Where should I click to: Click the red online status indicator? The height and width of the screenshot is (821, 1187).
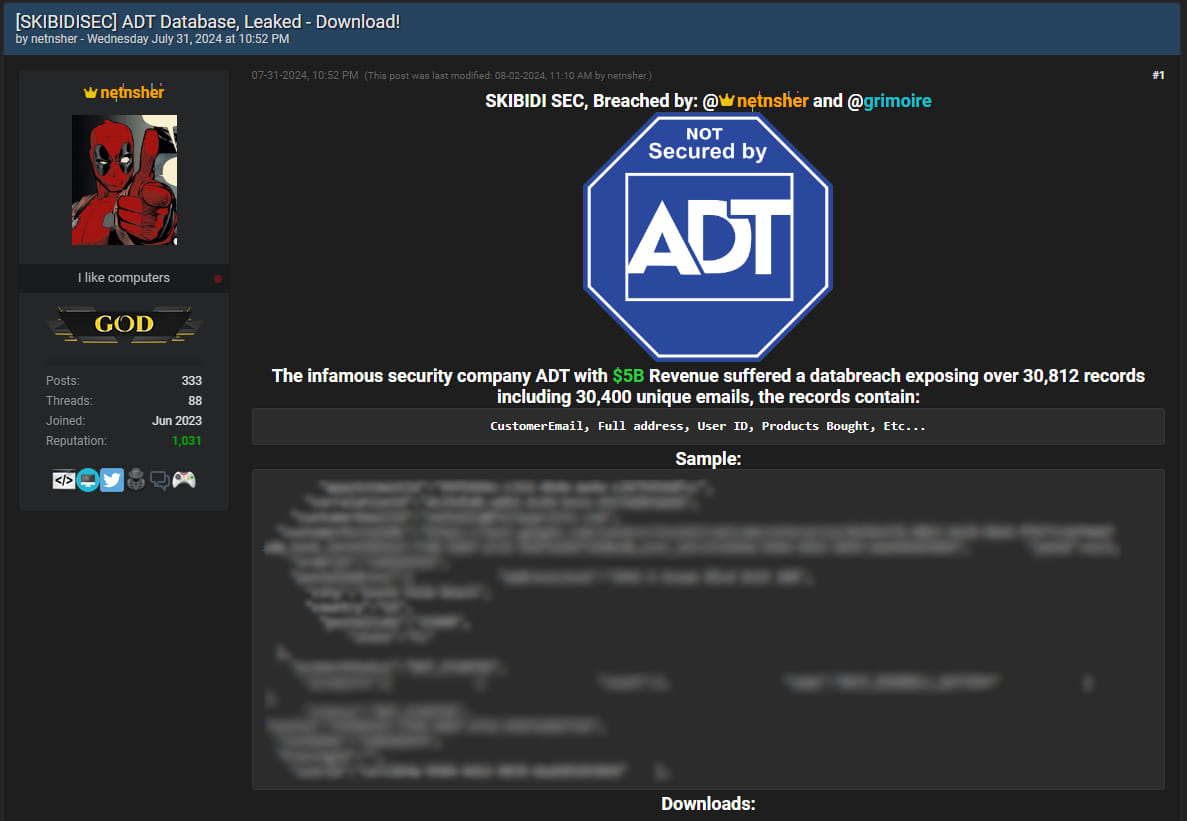[217, 279]
